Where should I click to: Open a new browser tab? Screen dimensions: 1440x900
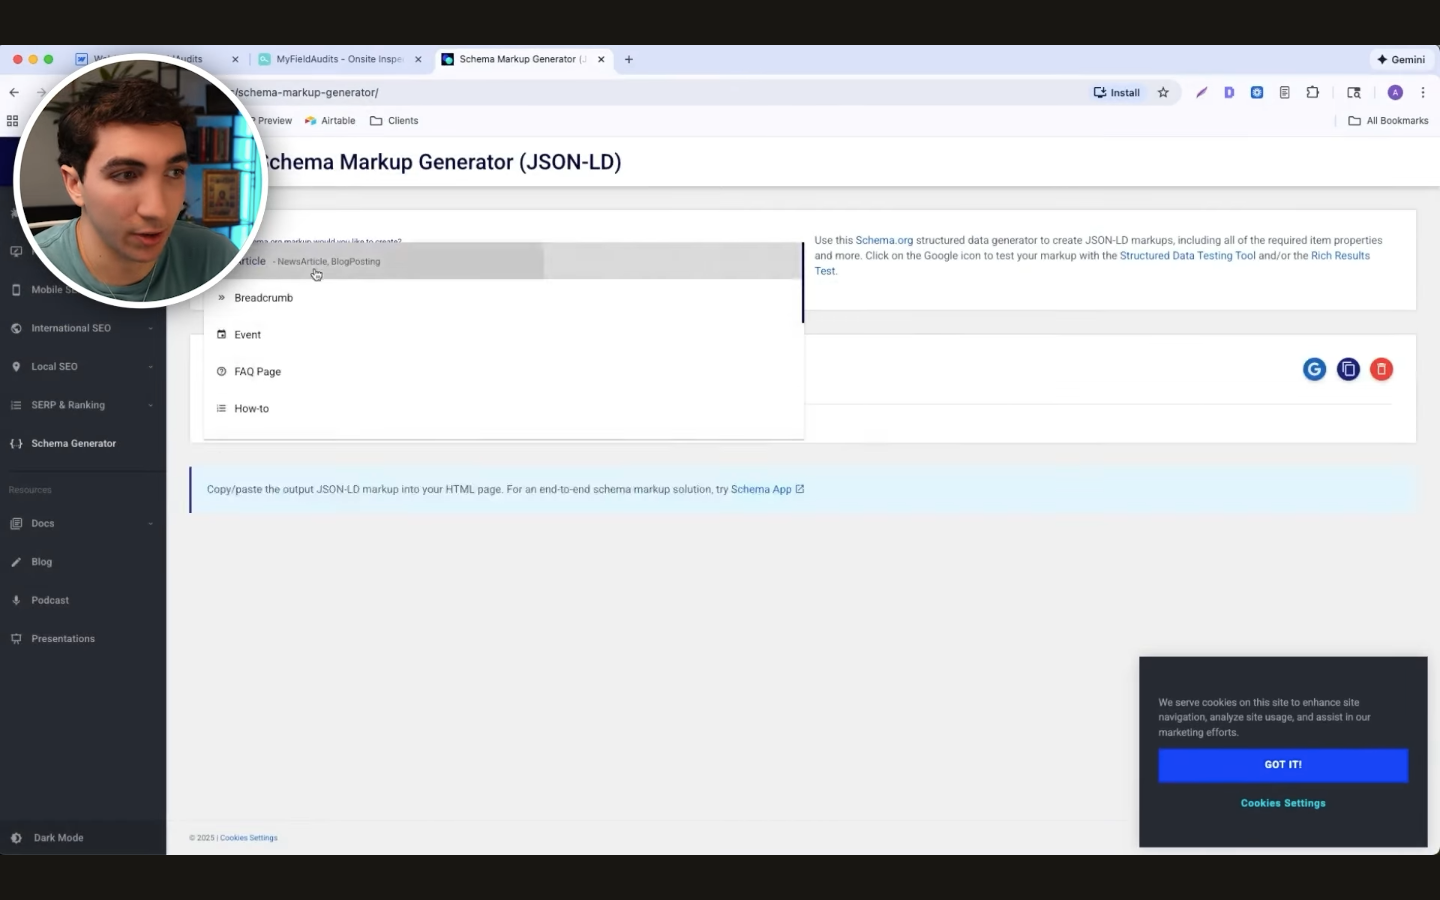pos(629,59)
